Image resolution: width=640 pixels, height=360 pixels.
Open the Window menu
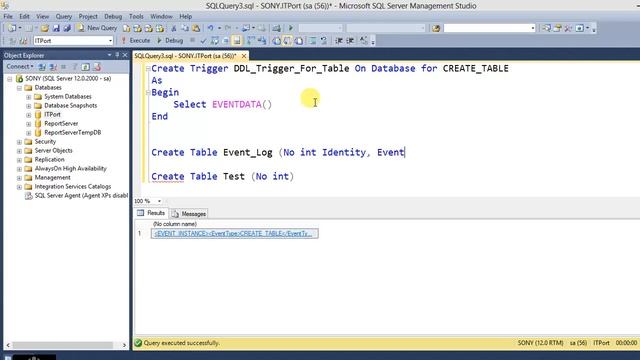coord(161,17)
